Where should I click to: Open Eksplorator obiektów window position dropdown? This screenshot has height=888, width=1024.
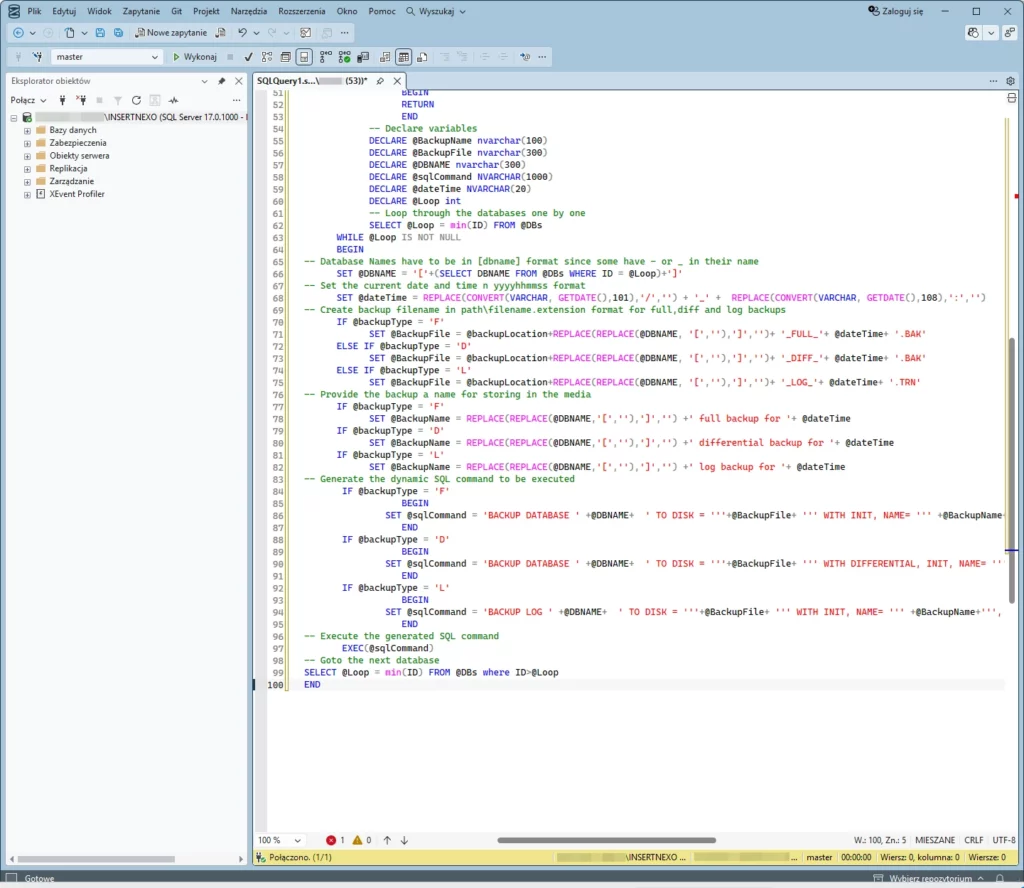204,81
